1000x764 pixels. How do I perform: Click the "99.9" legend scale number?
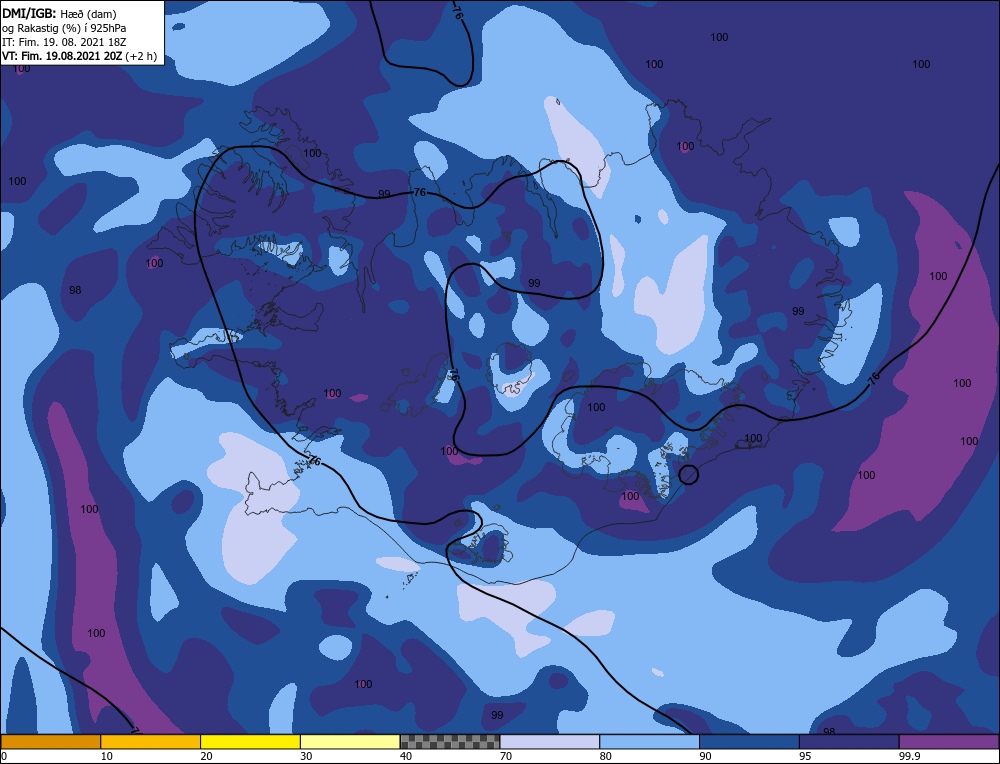[909, 756]
